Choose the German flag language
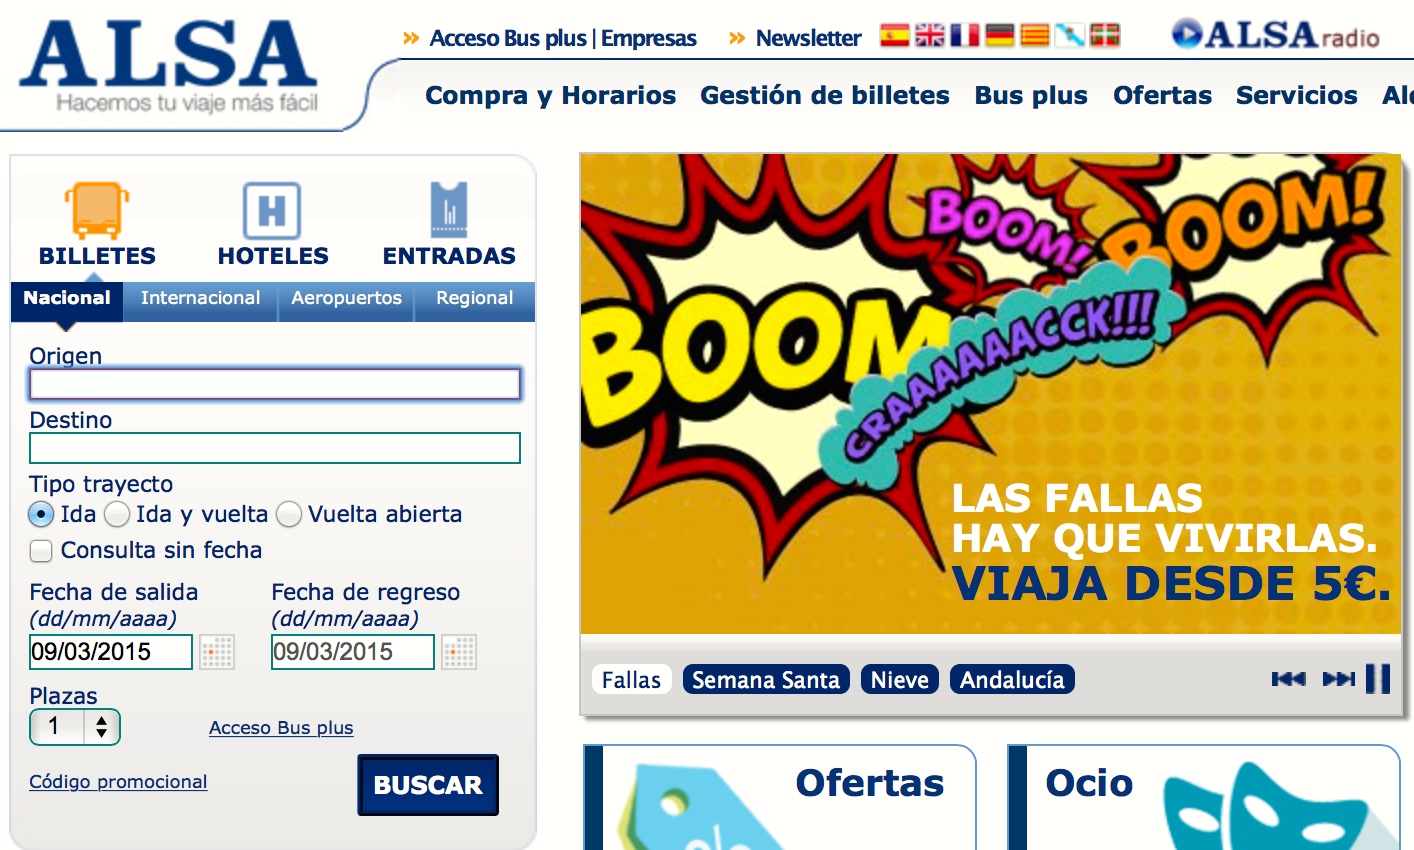 tap(999, 36)
